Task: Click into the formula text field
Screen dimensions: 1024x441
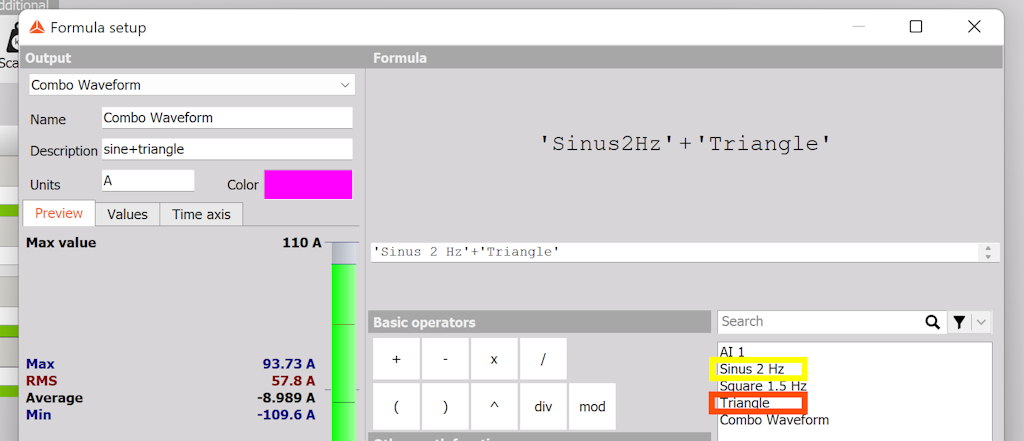Action: coord(673,252)
